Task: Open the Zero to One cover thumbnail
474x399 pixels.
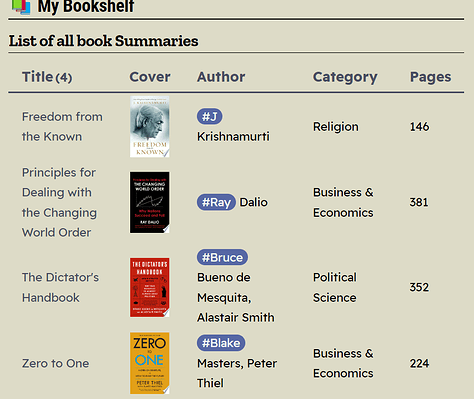Action: 150,363
